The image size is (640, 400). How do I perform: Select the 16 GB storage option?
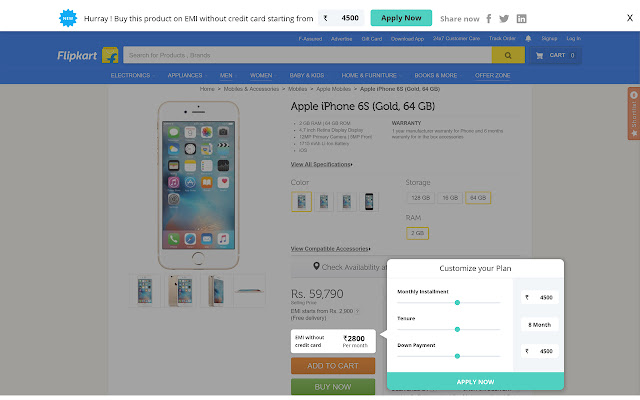(451, 198)
